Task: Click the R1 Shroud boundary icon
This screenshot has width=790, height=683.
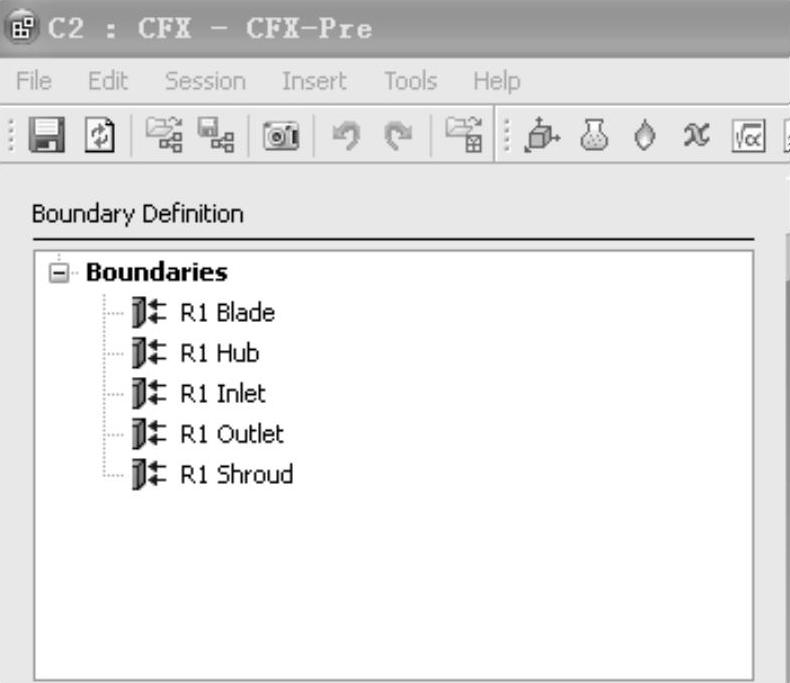Action: (x=149, y=474)
